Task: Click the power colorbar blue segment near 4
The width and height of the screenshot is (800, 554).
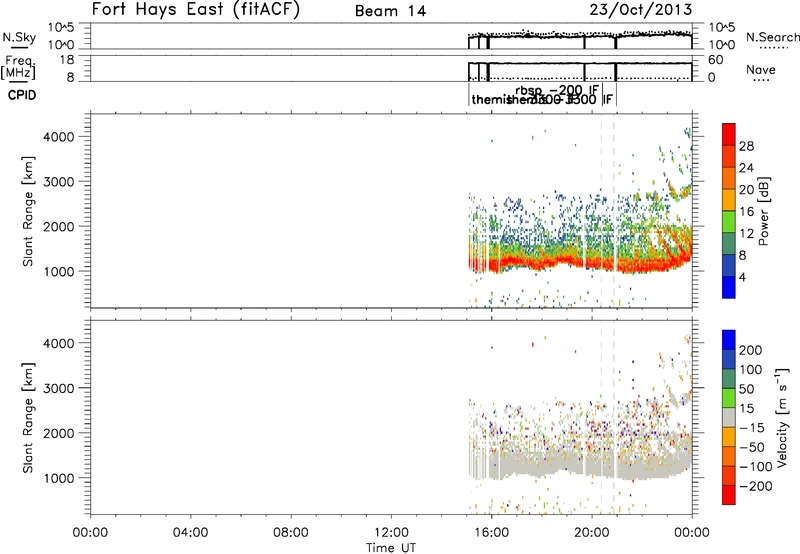Action: pyautogui.click(x=729, y=287)
